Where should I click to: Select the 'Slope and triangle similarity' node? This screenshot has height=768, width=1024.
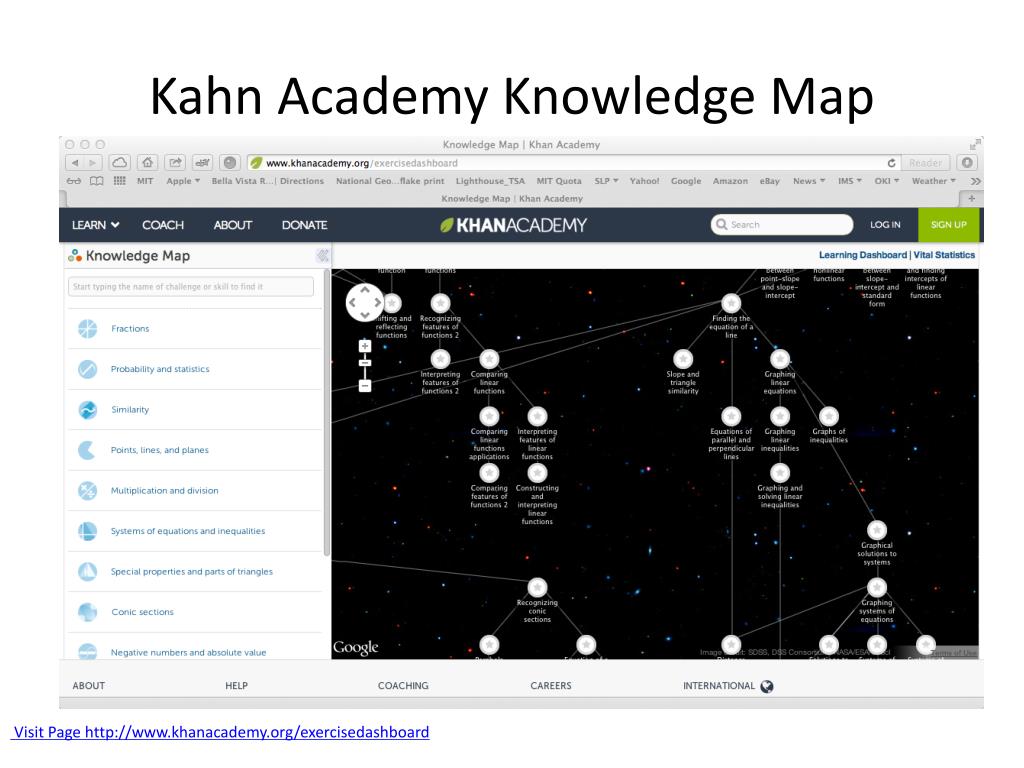click(x=683, y=359)
